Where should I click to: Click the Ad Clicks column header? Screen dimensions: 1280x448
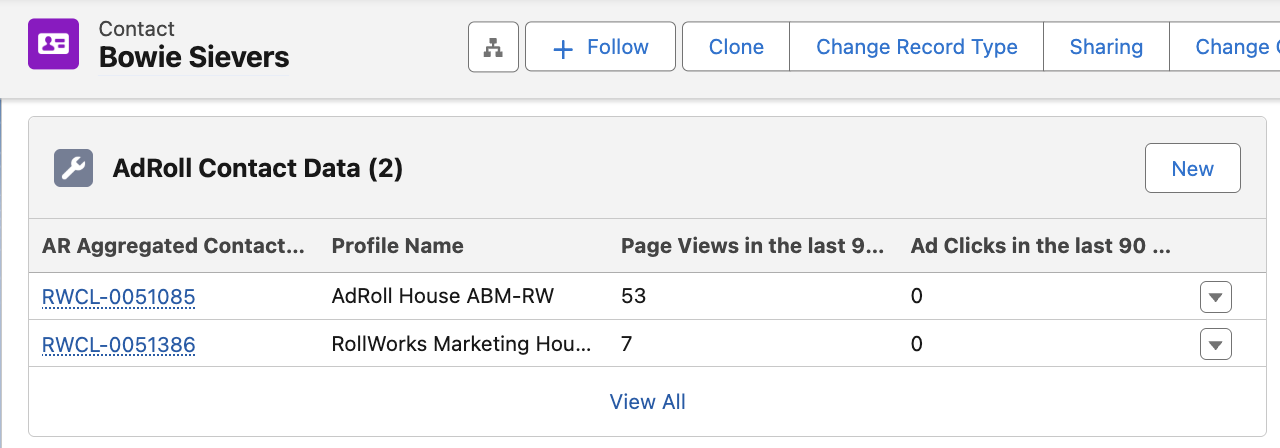click(1040, 246)
